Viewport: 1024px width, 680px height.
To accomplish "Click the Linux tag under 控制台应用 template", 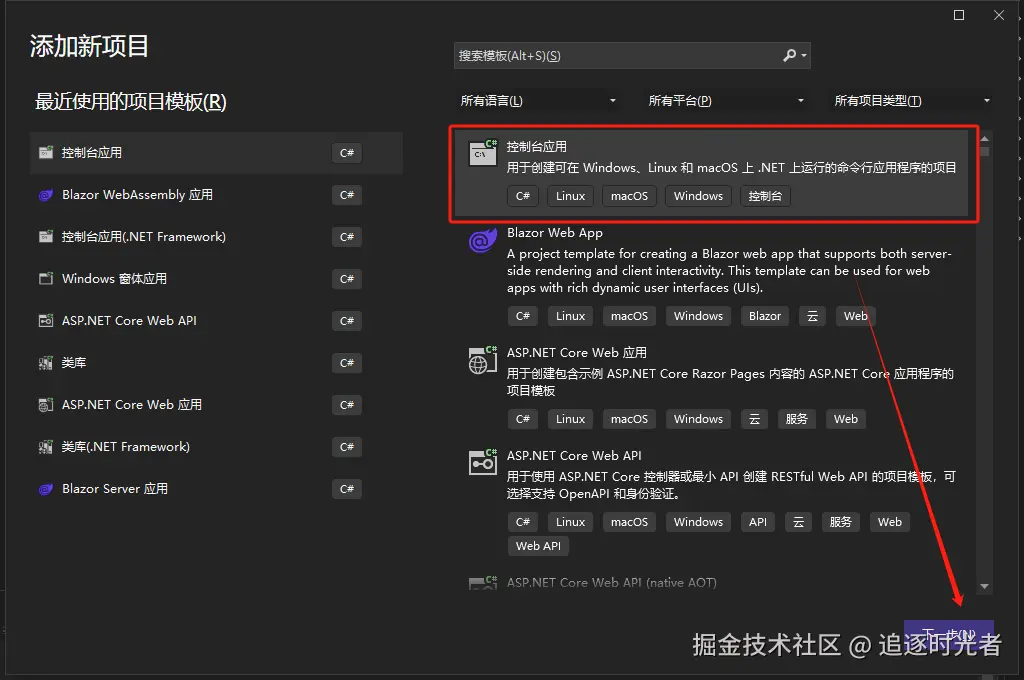I will [571, 196].
